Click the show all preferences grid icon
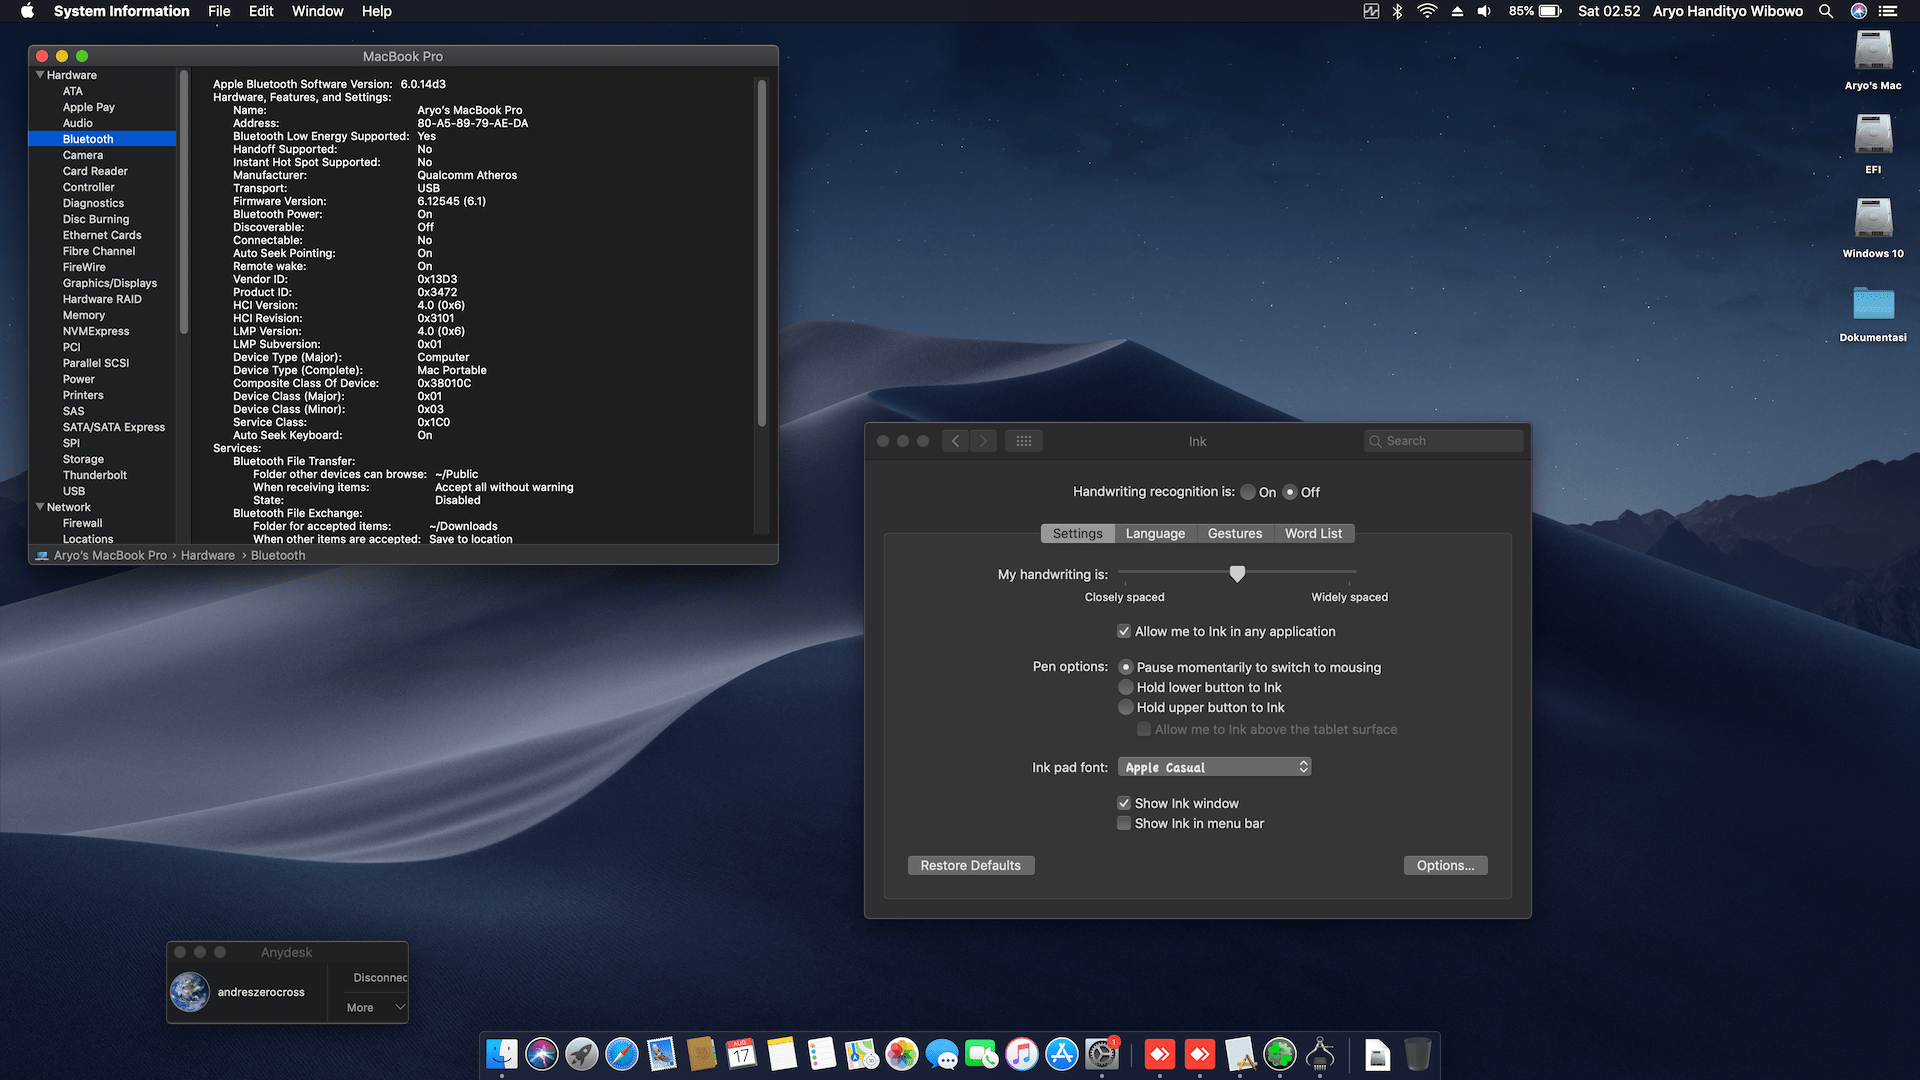This screenshot has width=1920, height=1080. 1024,441
